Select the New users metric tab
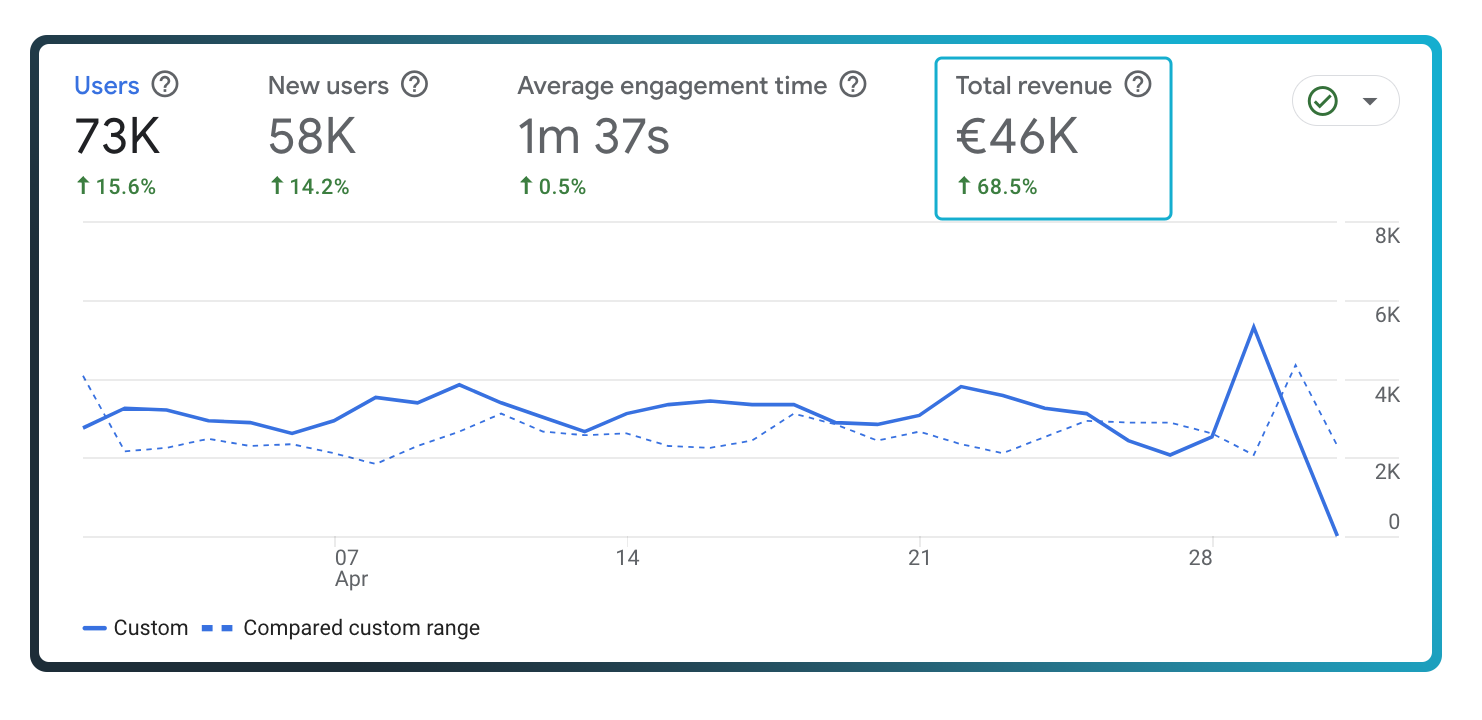Screen dimensions: 1482x720 (x=347, y=136)
